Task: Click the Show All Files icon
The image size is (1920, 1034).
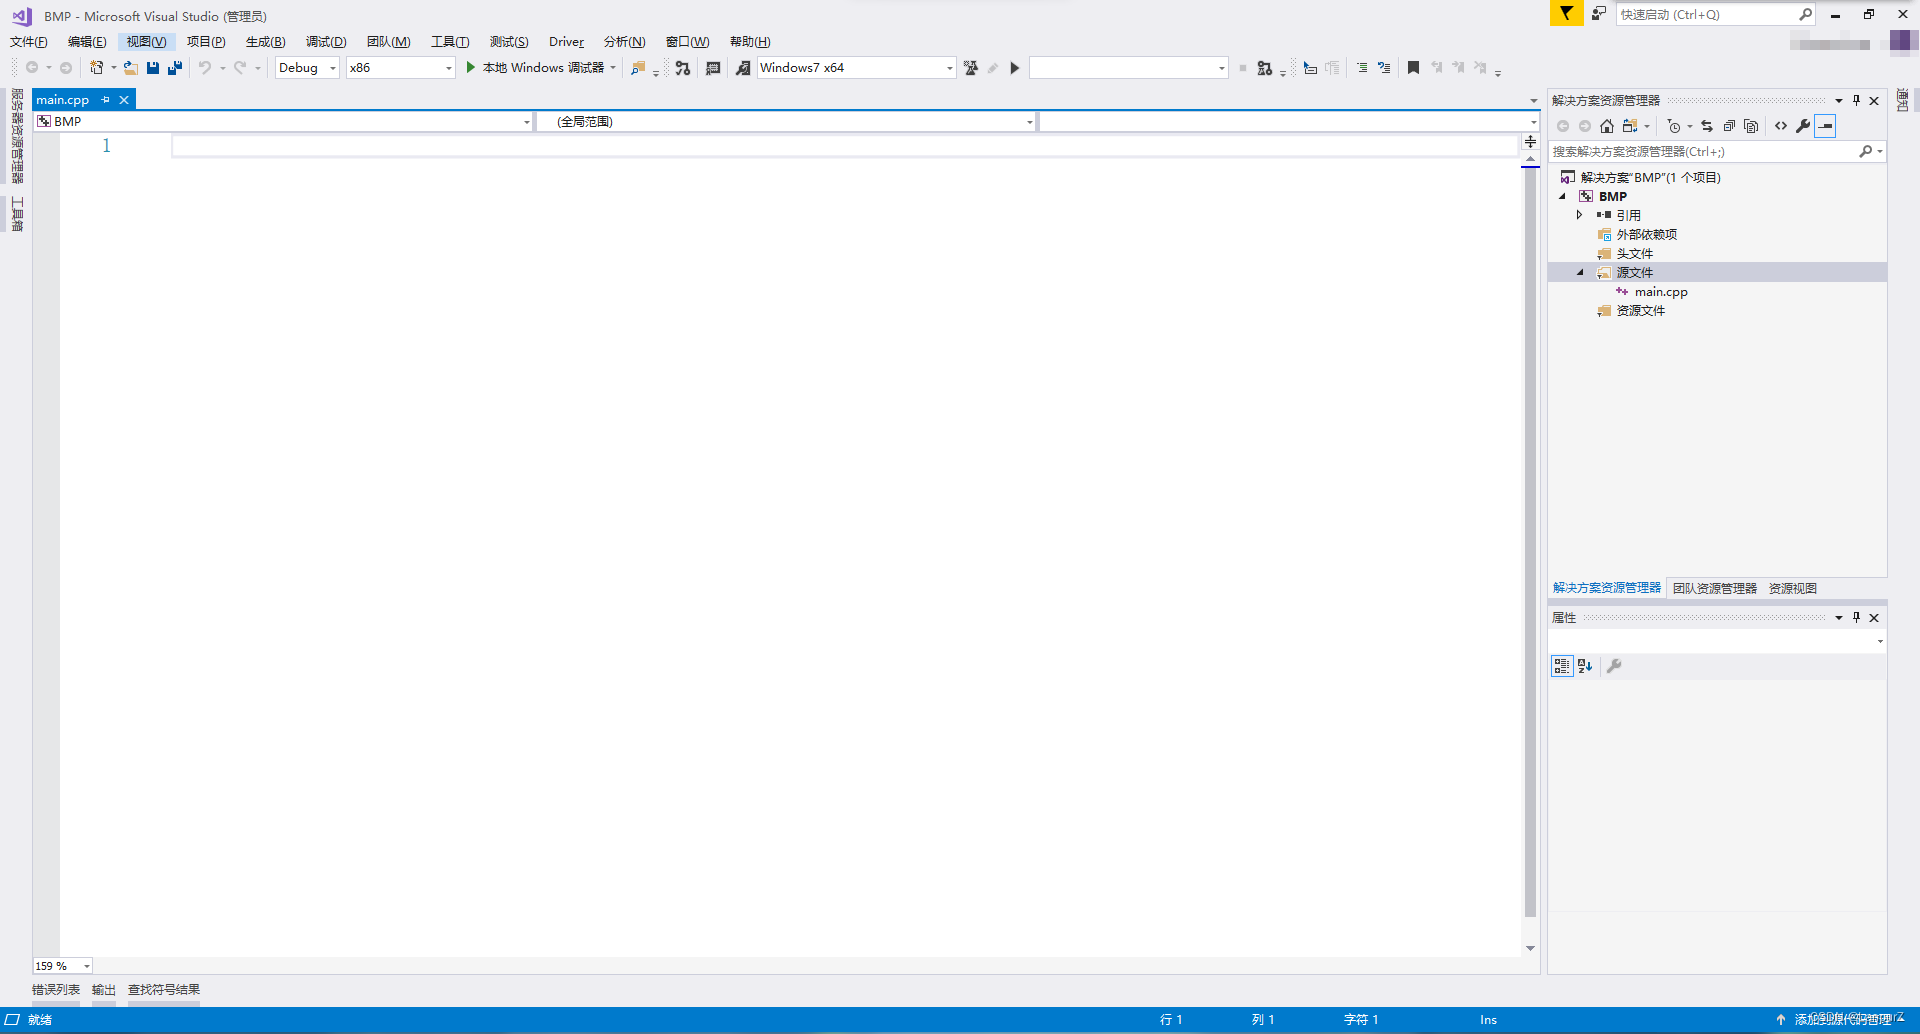Action: click(1751, 126)
